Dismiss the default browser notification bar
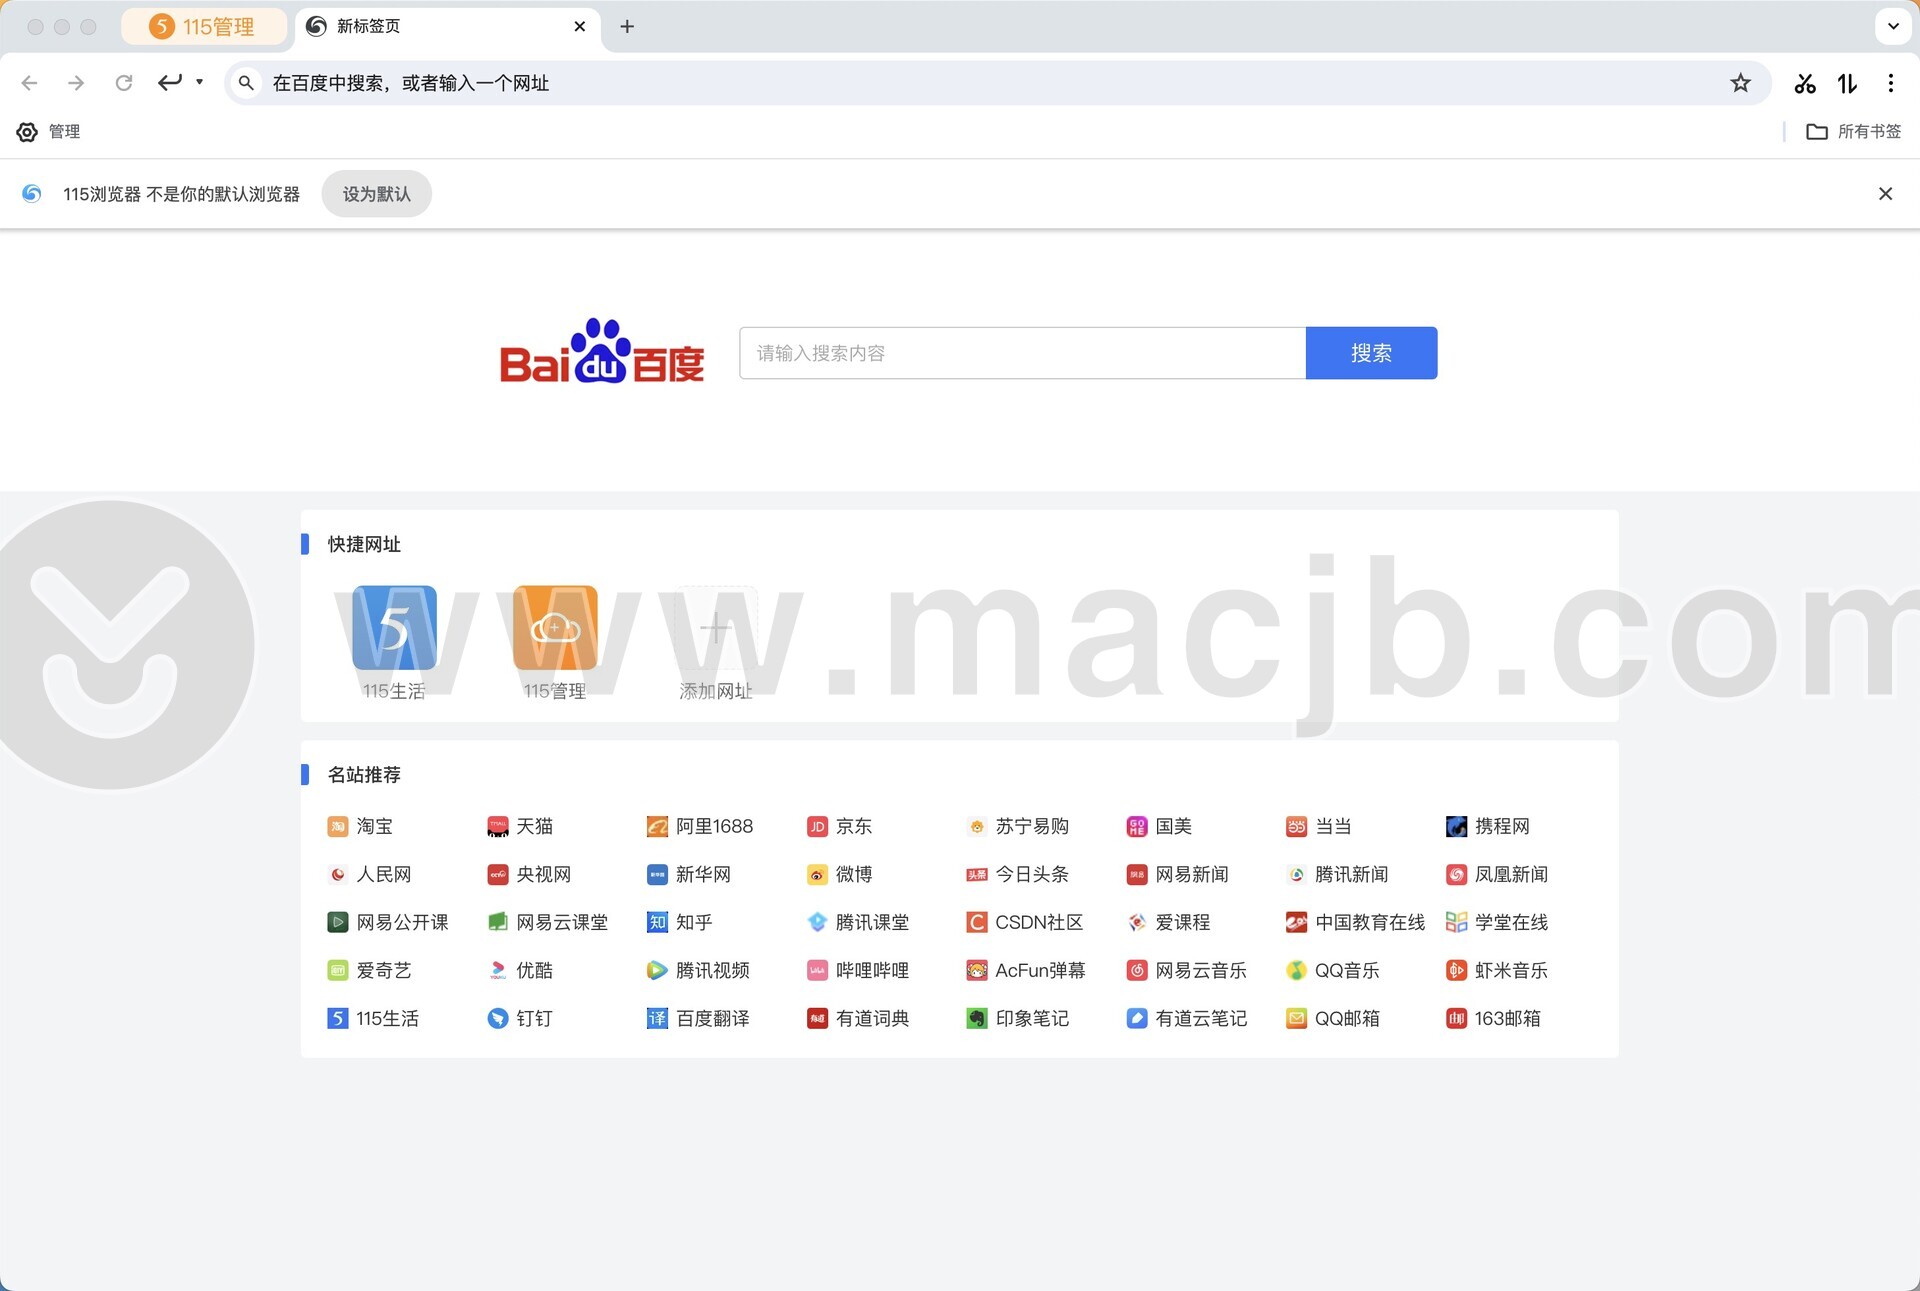Screen dimensions: 1920x1291 1885,193
